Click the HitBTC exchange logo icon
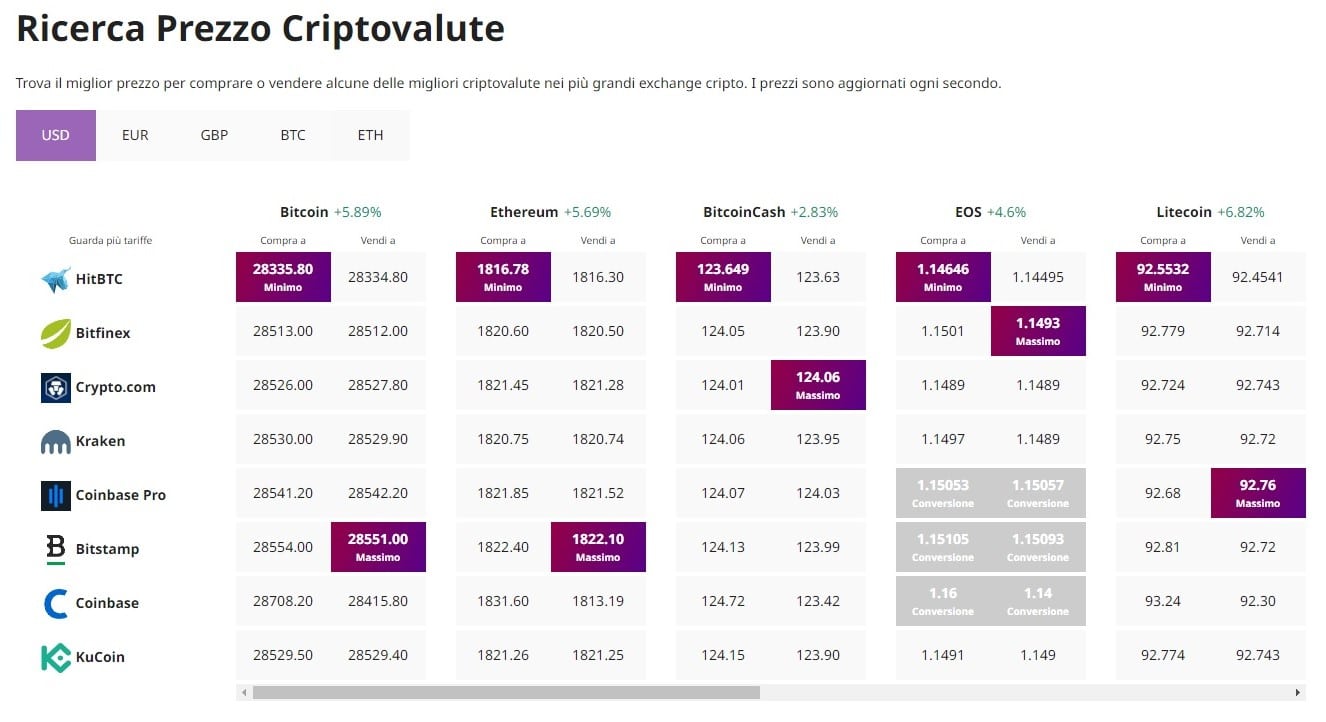Screen dimensions: 1326x722 tap(55, 279)
